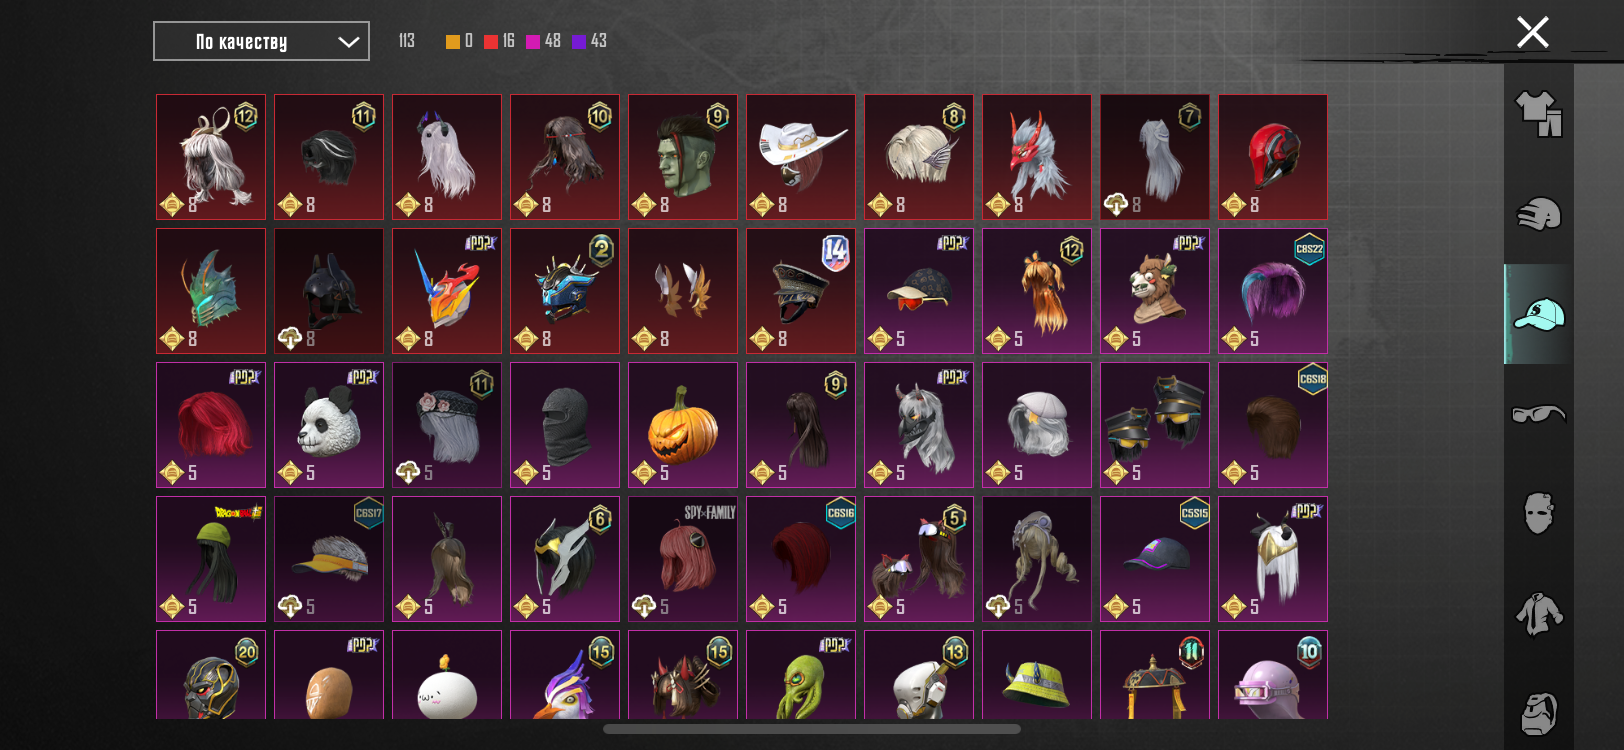This screenshot has width=1624, height=750.
Task: Click the dropdown chevron arrow next to По качеству
Action: point(348,42)
